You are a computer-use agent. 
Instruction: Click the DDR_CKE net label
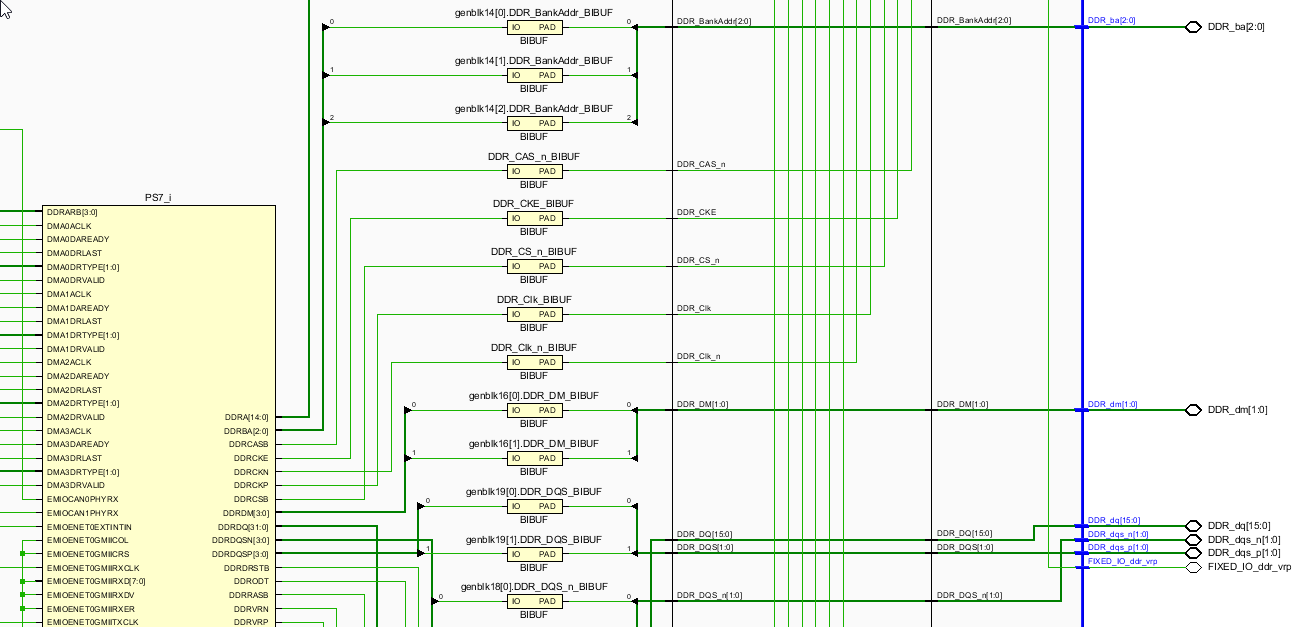pos(696,212)
